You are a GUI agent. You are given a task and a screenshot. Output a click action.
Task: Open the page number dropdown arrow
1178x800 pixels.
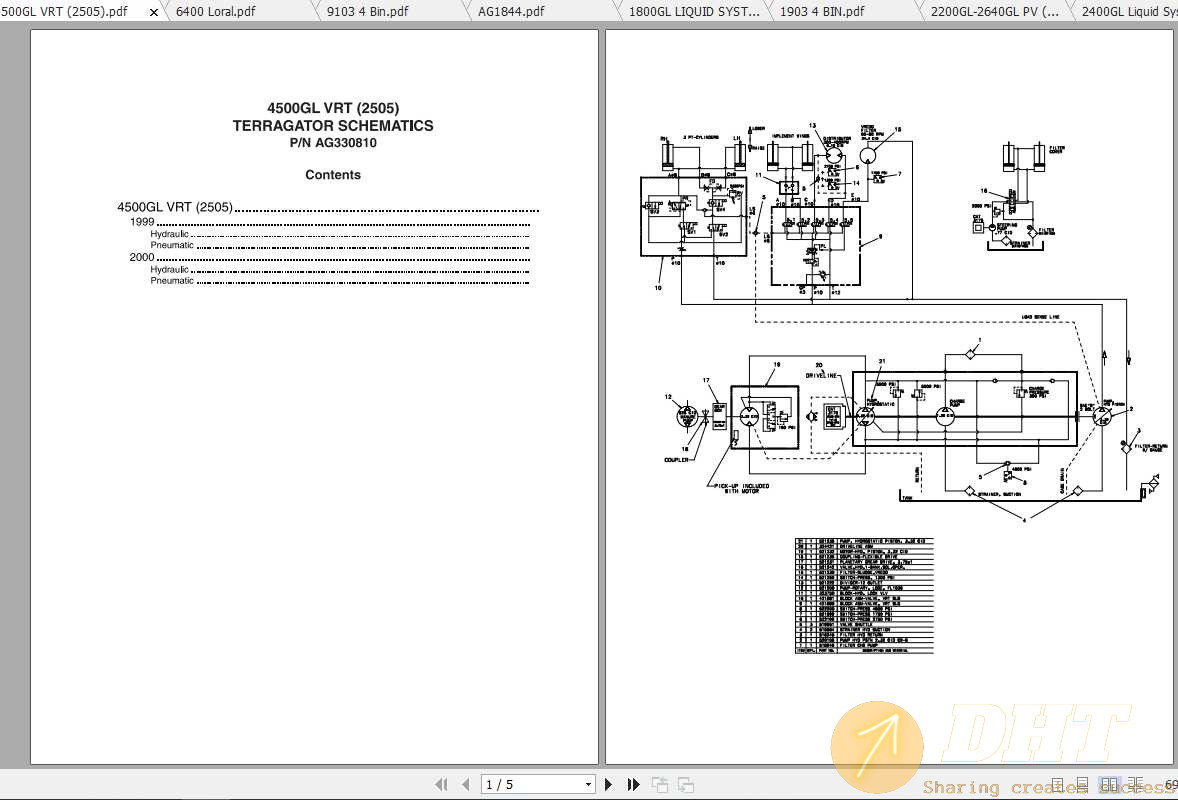pos(588,785)
